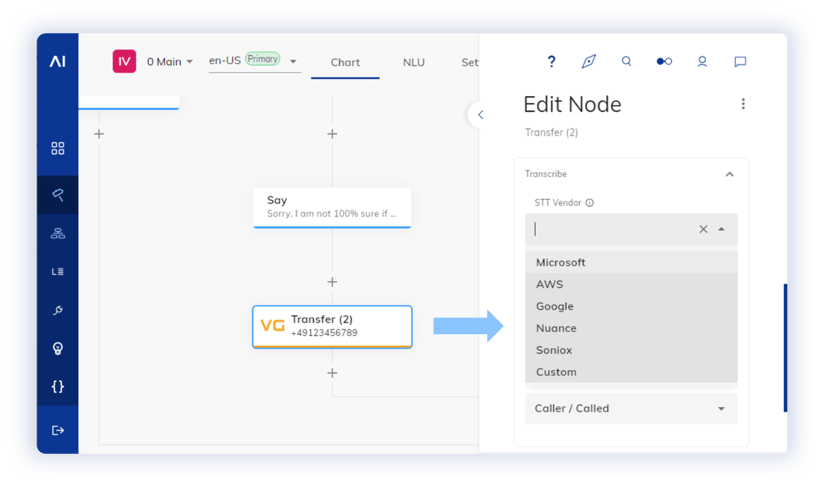The image size is (826, 487).
Task: Click the STT Vendor info icon
Action: (x=589, y=202)
